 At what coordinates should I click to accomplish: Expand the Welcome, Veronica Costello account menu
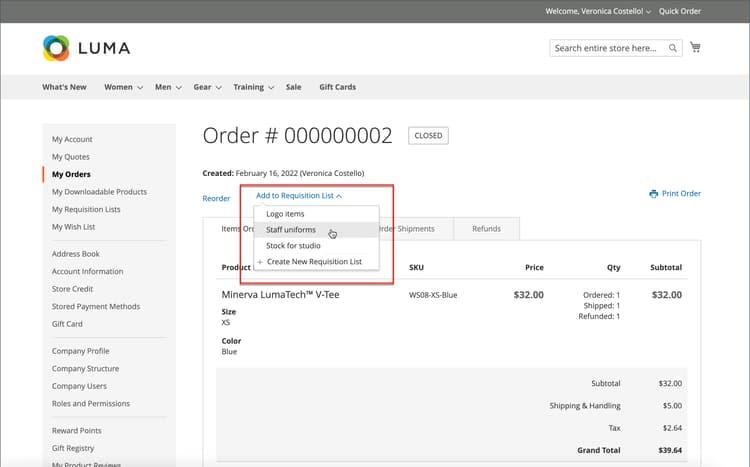click(x=598, y=11)
